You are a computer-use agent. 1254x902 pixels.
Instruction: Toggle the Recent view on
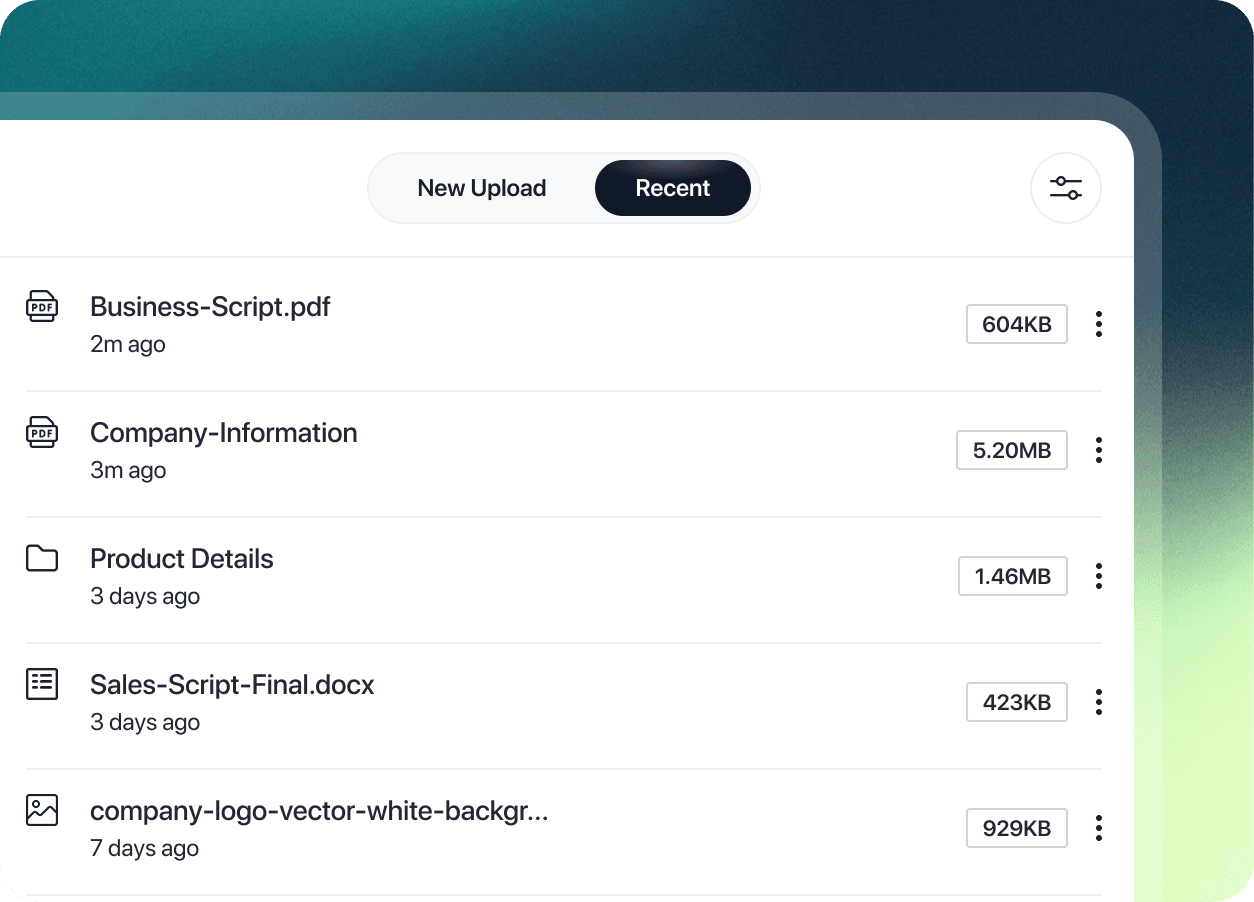tap(672, 188)
